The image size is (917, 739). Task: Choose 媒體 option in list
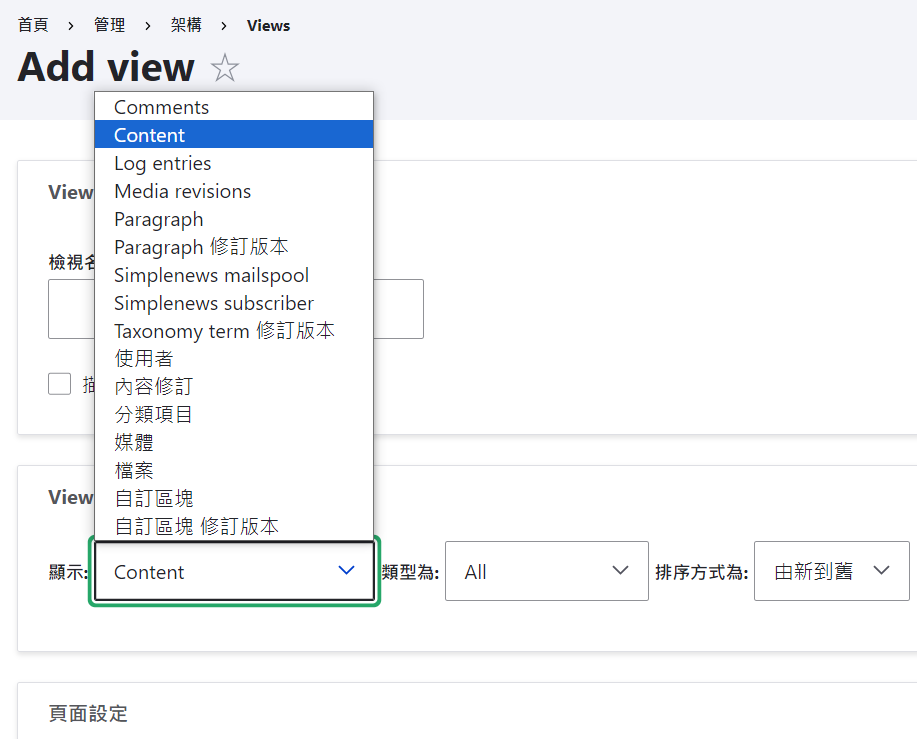(x=134, y=442)
